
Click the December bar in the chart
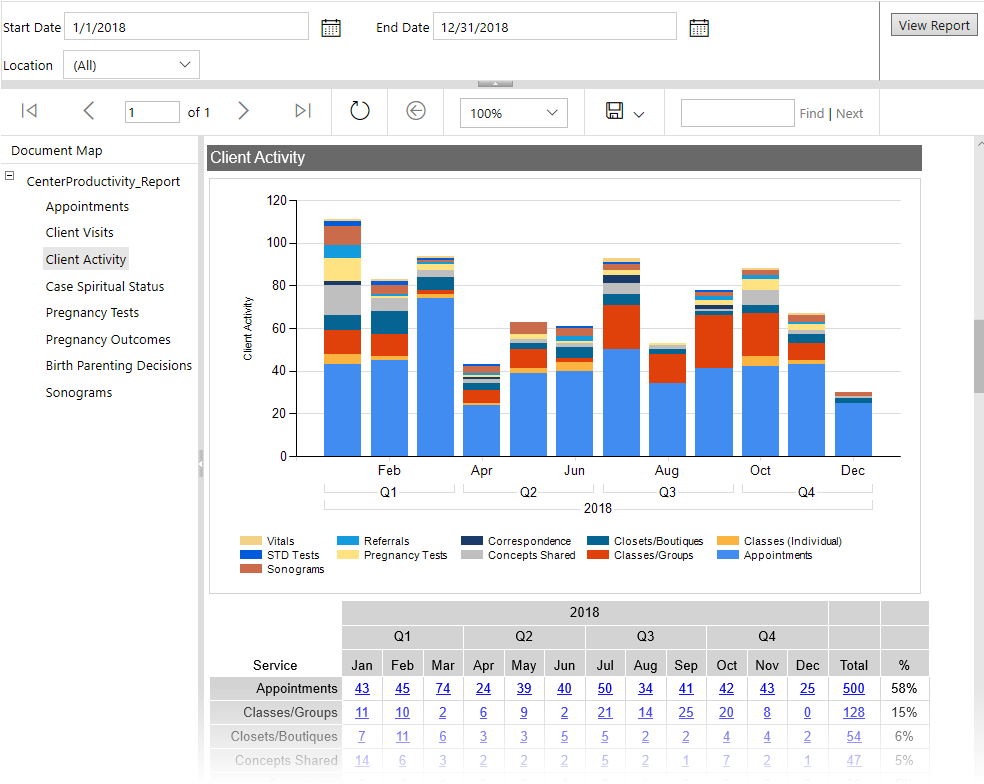pyautogui.click(x=853, y=424)
